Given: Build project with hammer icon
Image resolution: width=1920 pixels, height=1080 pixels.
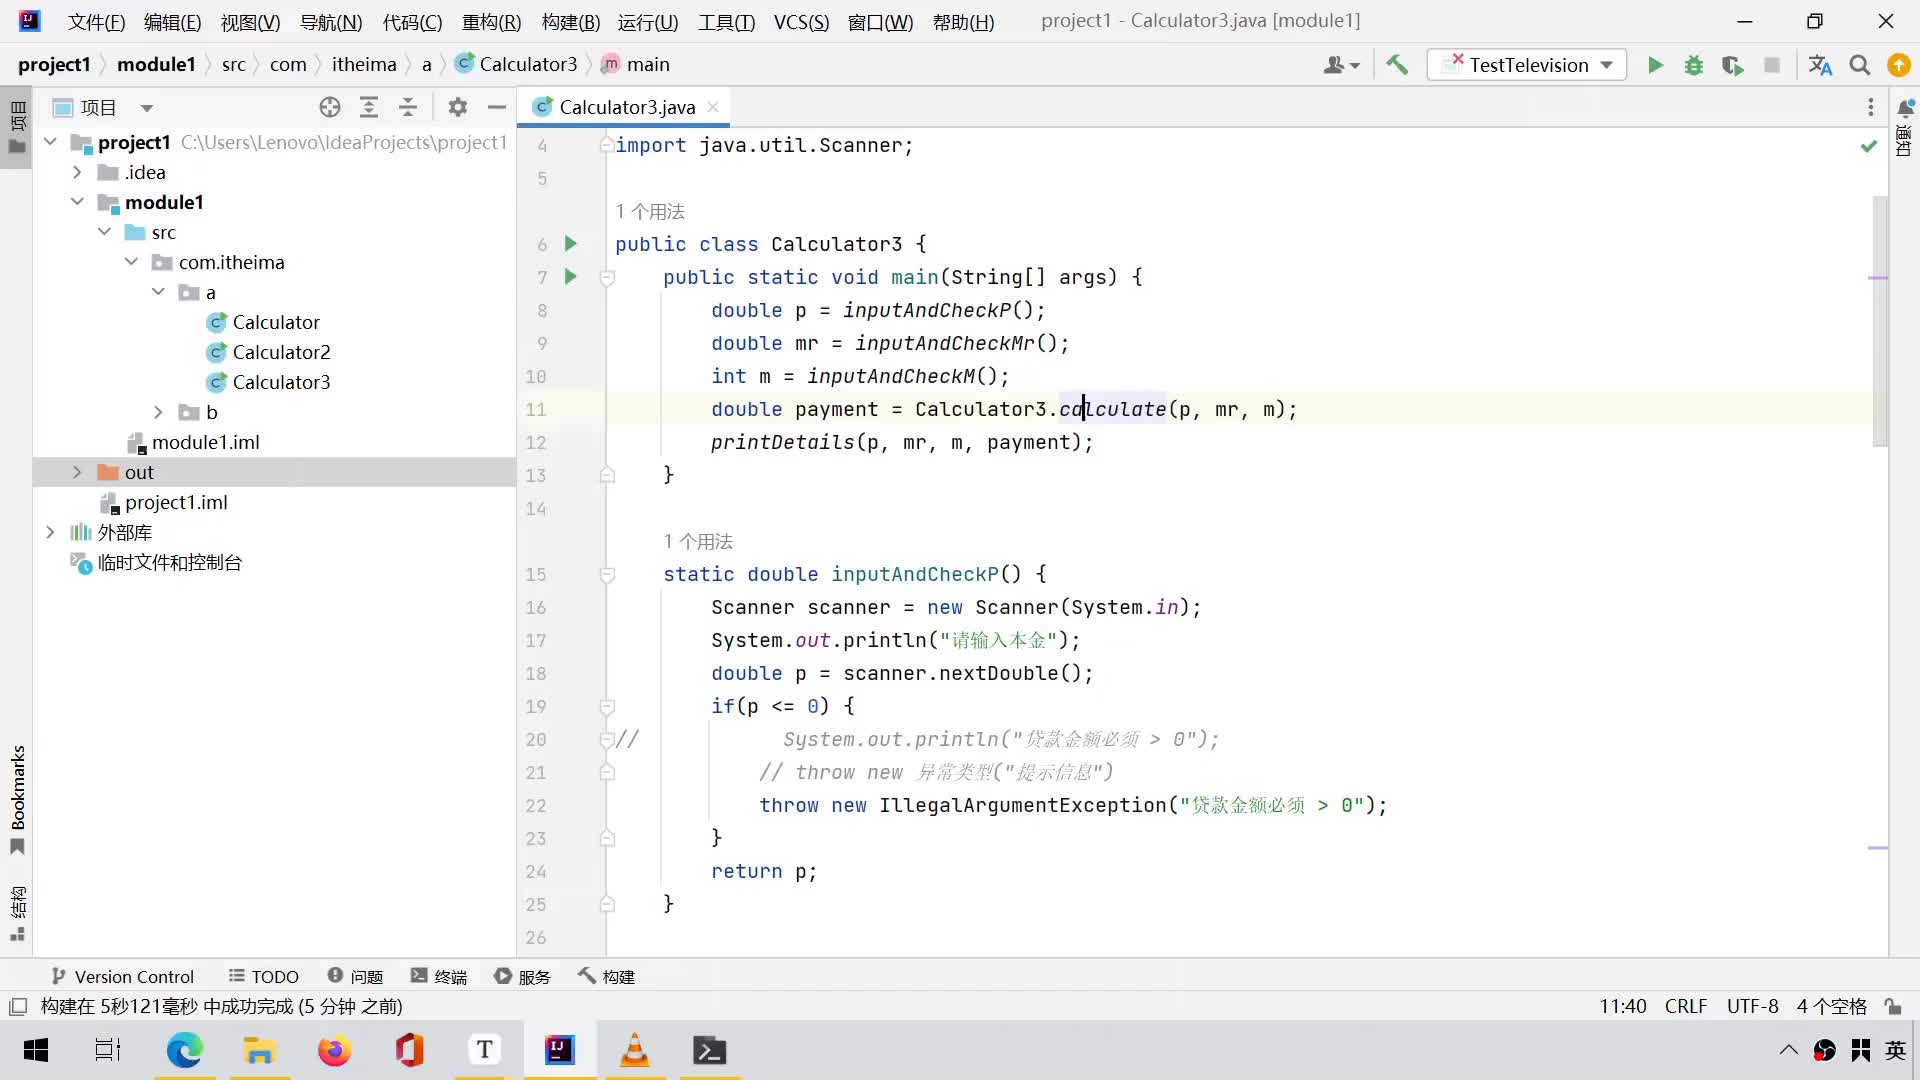Looking at the screenshot, I should [1397, 65].
